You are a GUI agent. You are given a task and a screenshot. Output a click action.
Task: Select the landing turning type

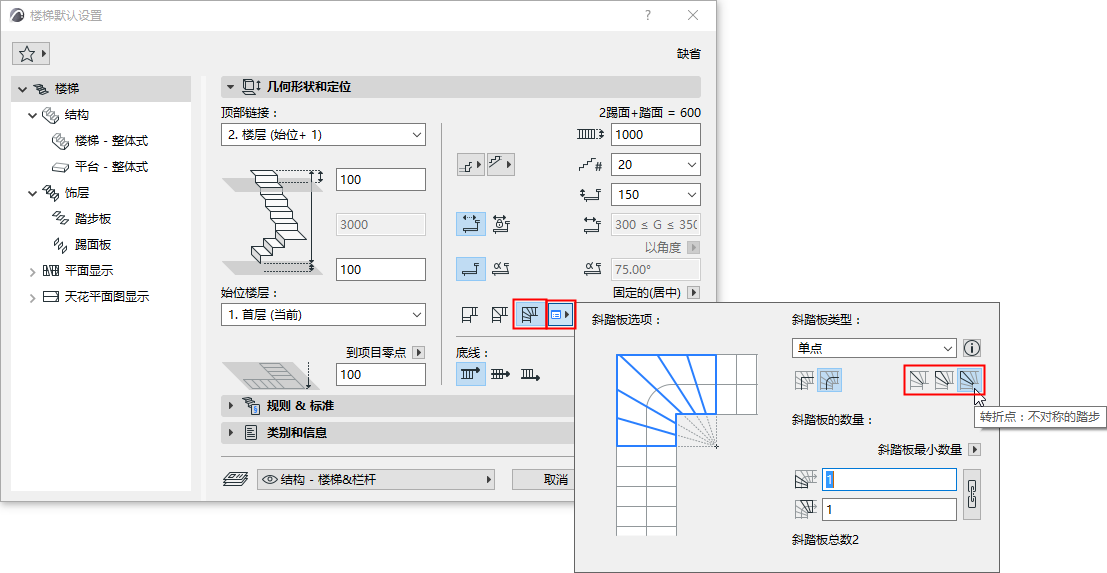click(469, 315)
